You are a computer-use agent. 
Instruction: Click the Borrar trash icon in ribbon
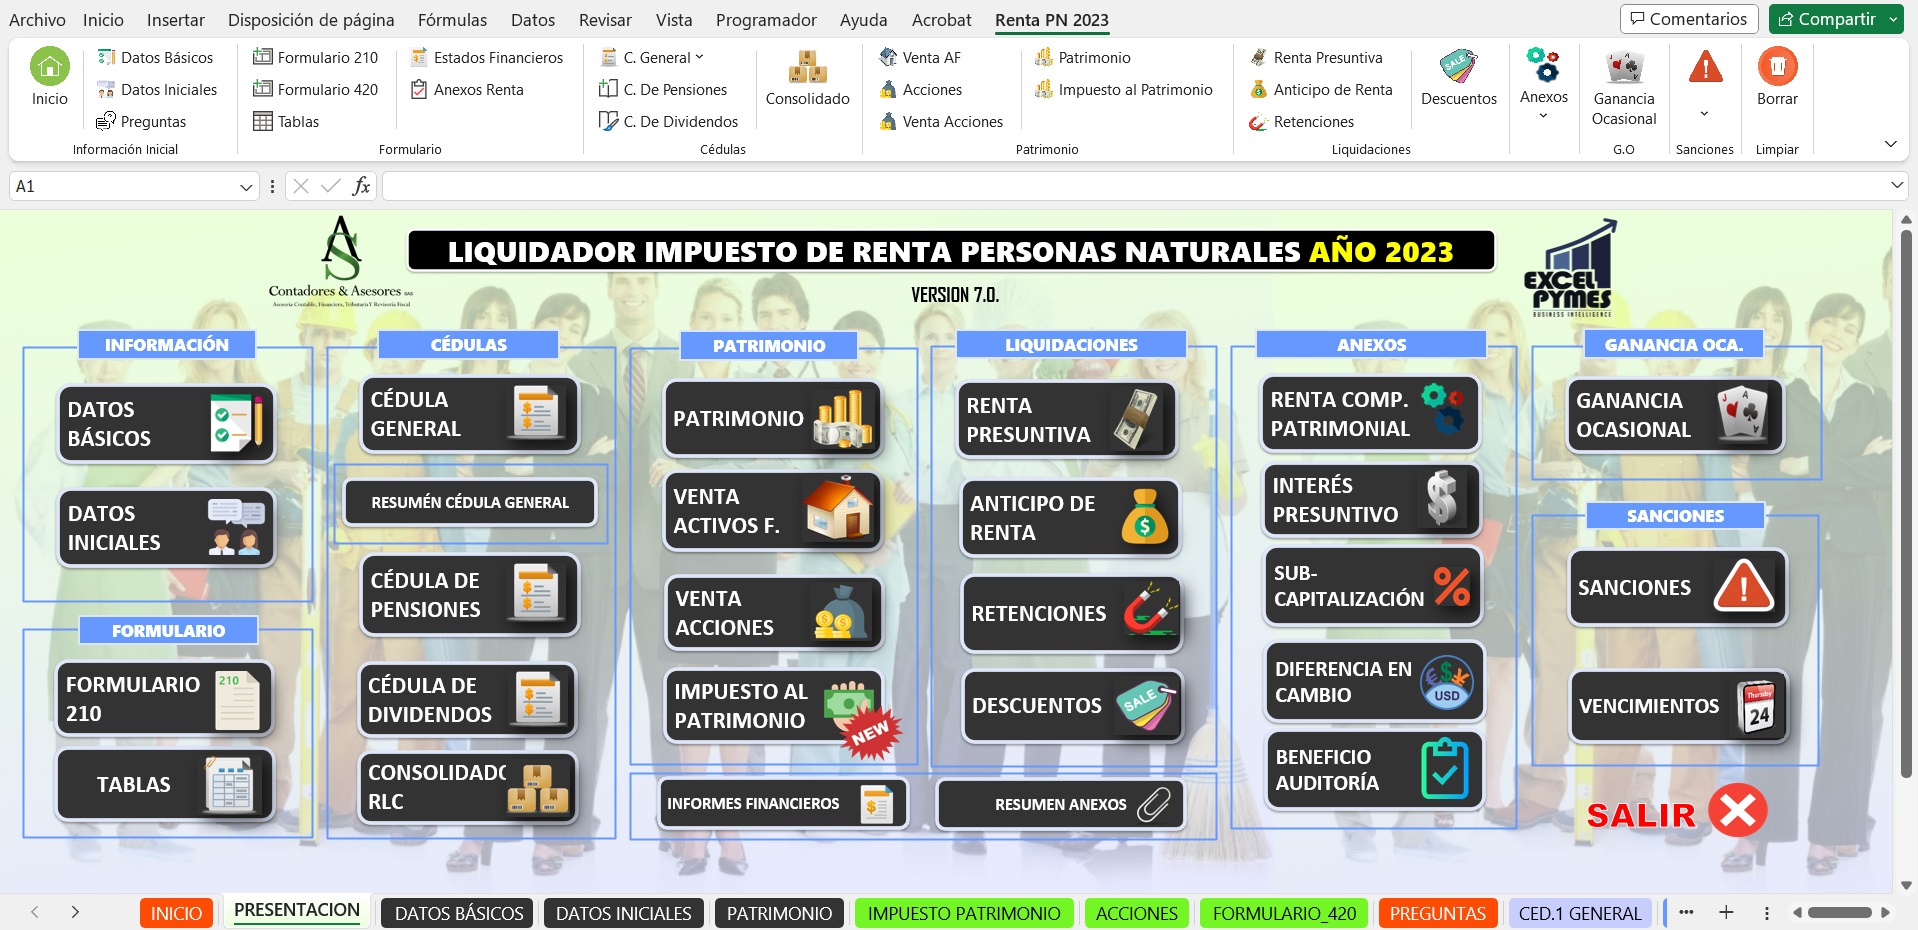[1776, 68]
